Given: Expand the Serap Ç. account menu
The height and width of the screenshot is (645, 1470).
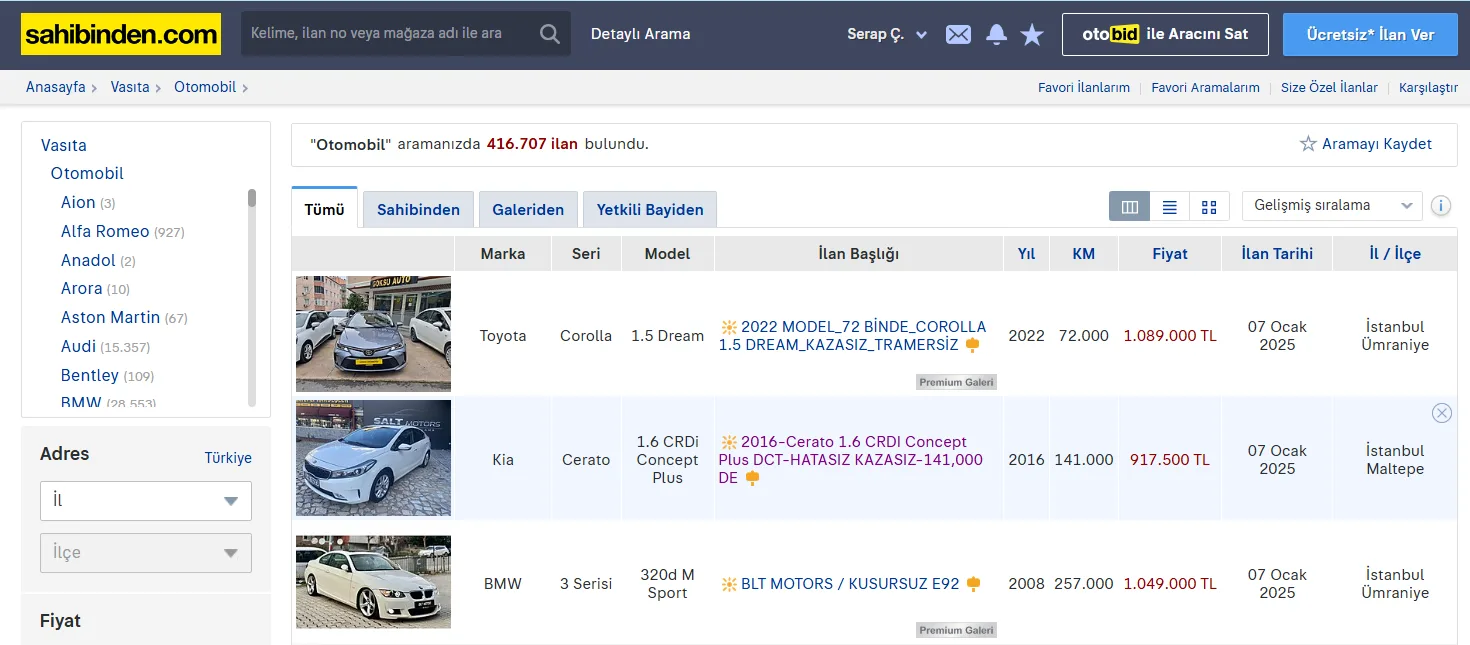Looking at the screenshot, I should (x=887, y=34).
